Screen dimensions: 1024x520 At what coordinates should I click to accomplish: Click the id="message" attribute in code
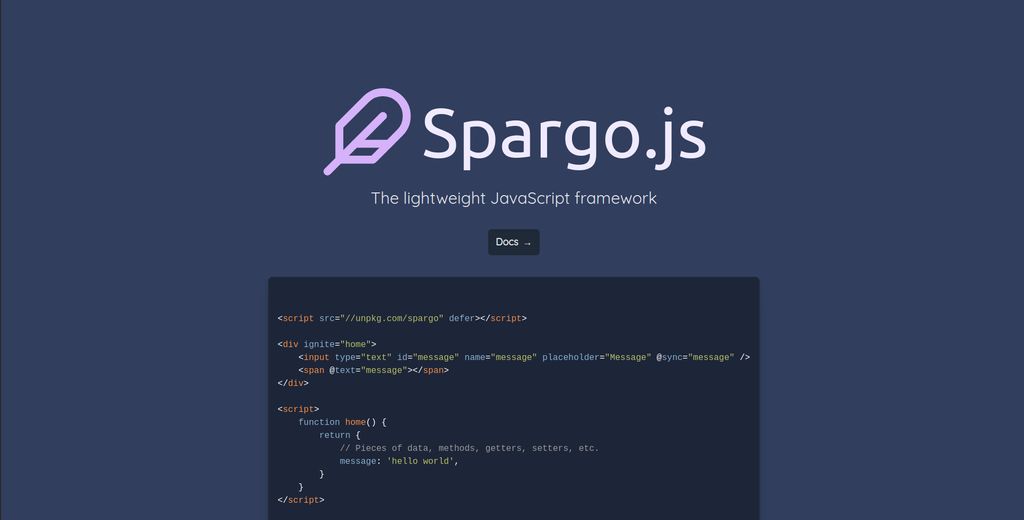pos(428,357)
